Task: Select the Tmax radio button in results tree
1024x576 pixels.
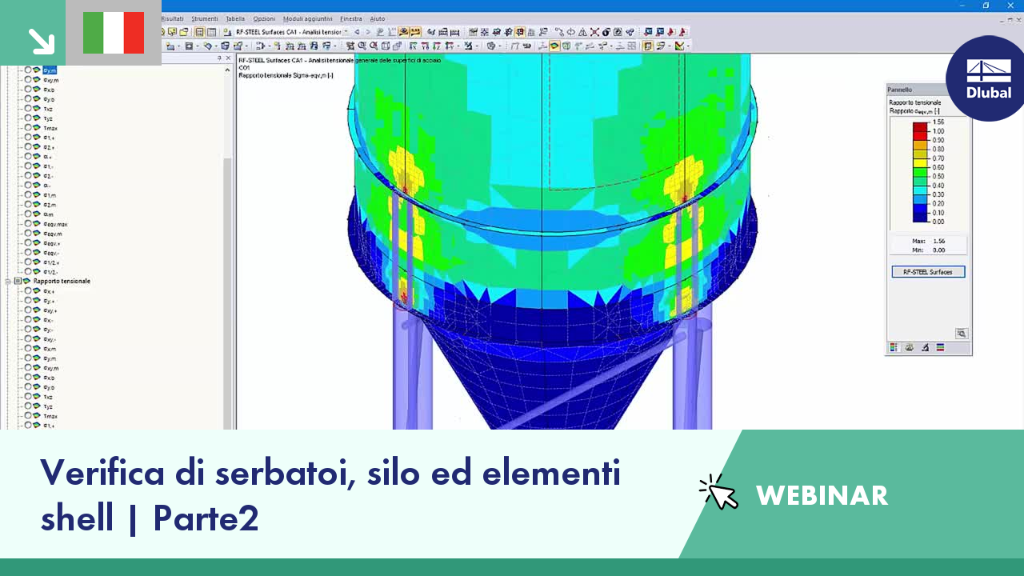Action: 28,128
